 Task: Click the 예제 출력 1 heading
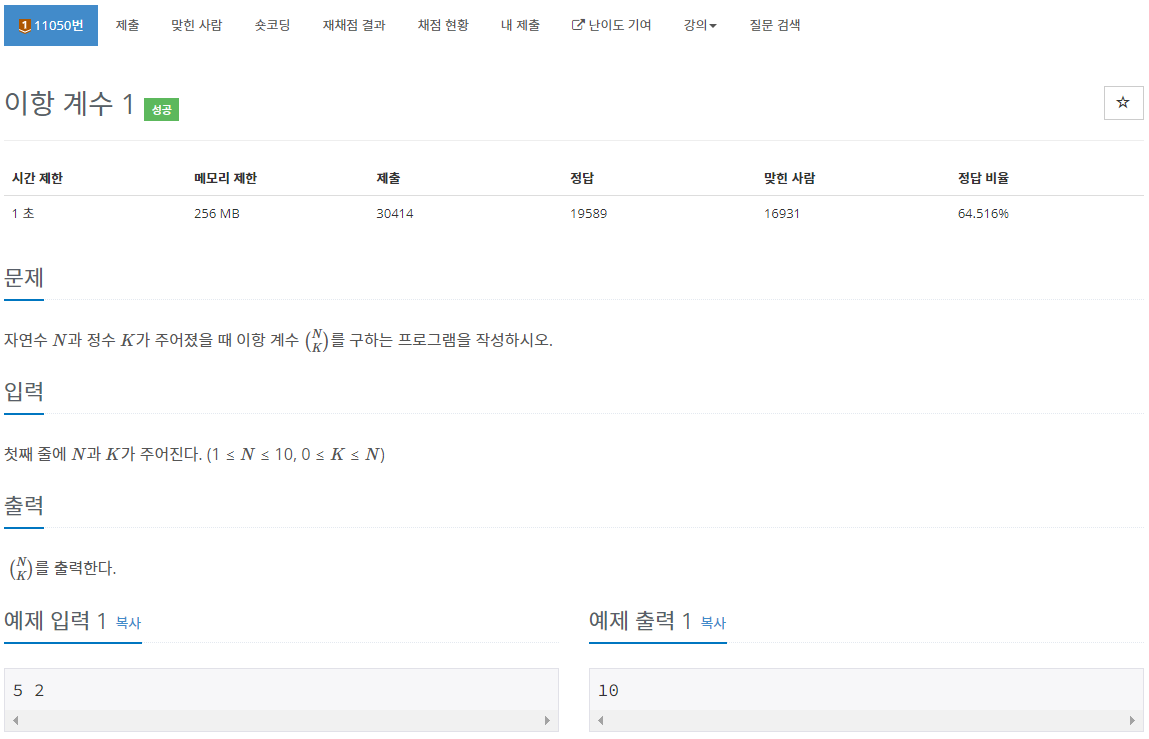click(640, 620)
